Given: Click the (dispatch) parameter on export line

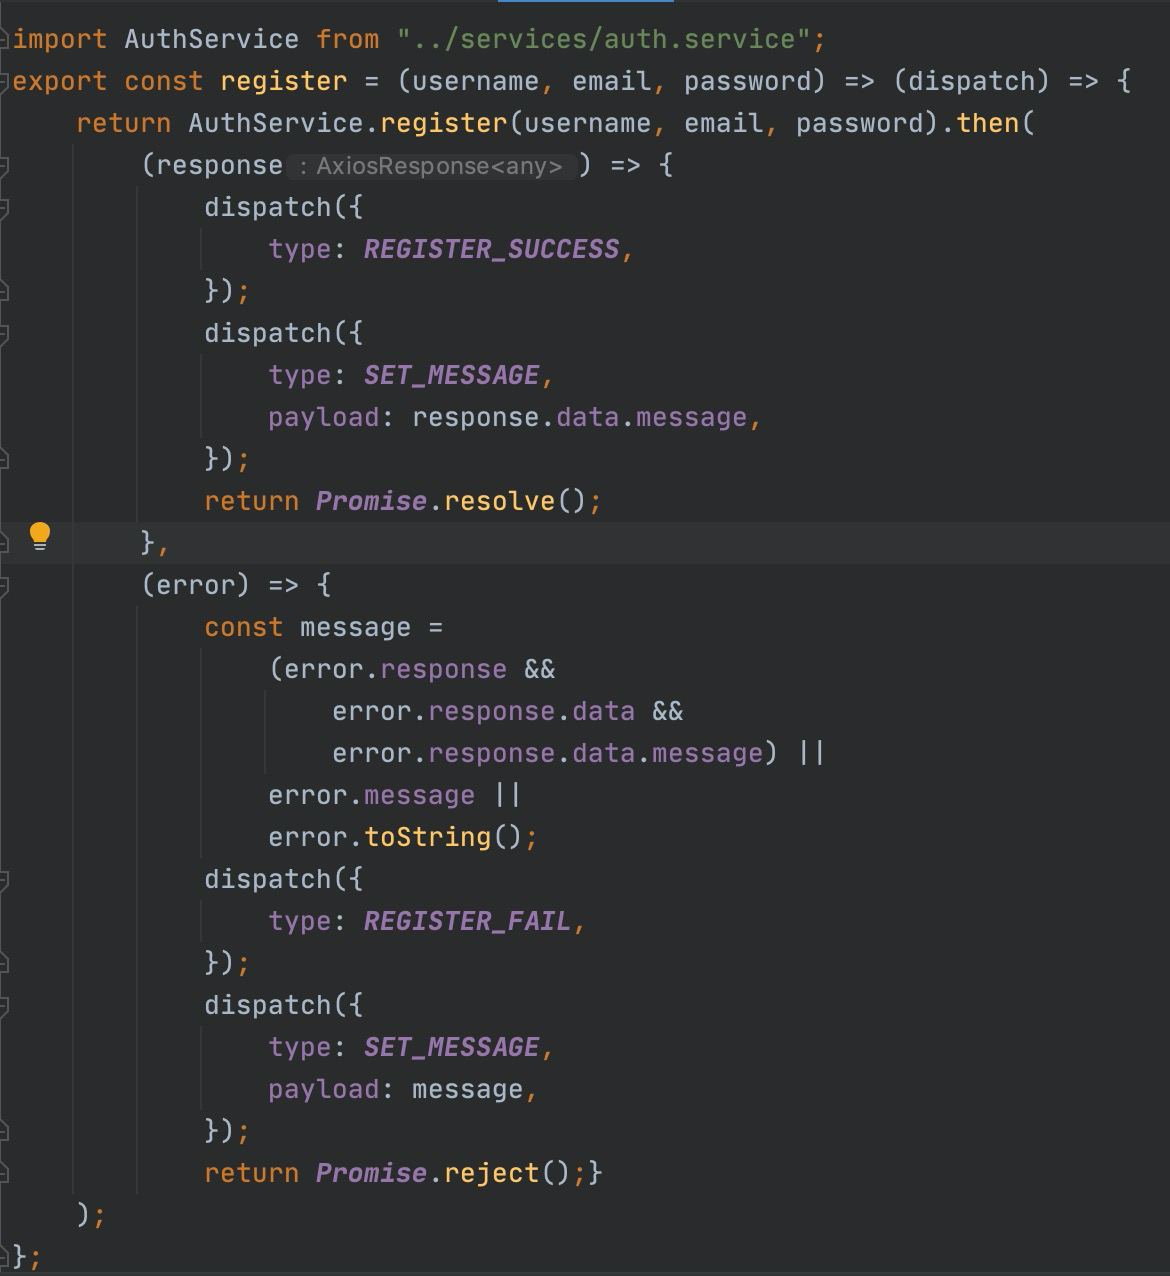Looking at the screenshot, I should [971, 81].
